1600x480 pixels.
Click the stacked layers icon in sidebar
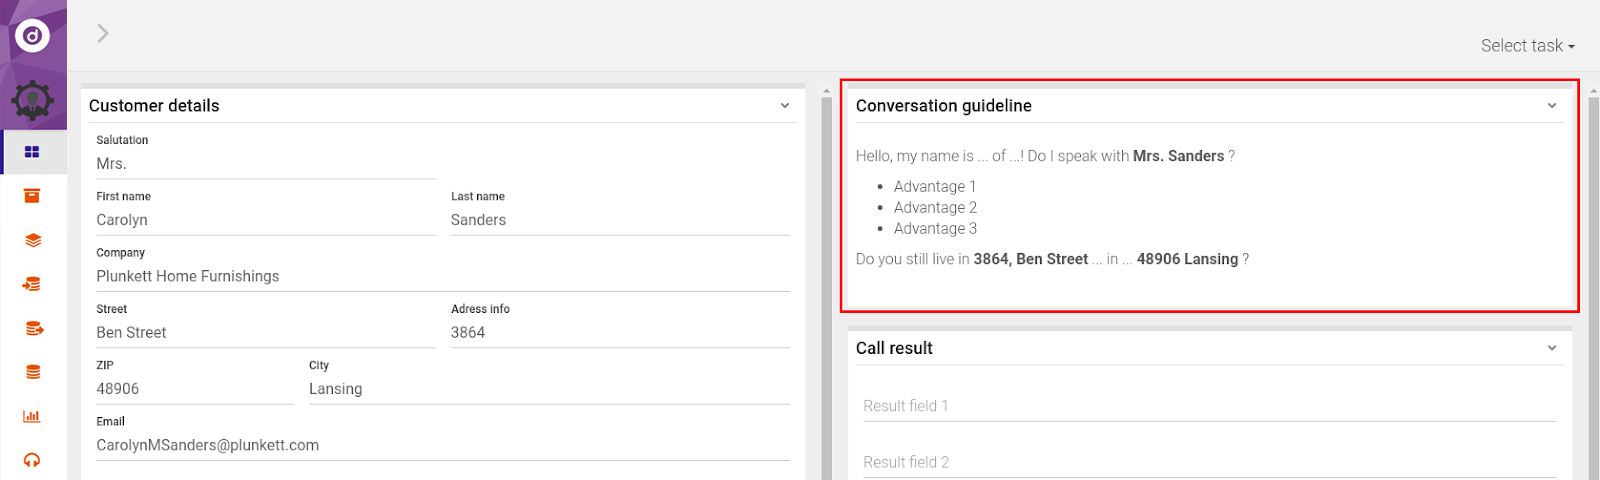click(32, 240)
